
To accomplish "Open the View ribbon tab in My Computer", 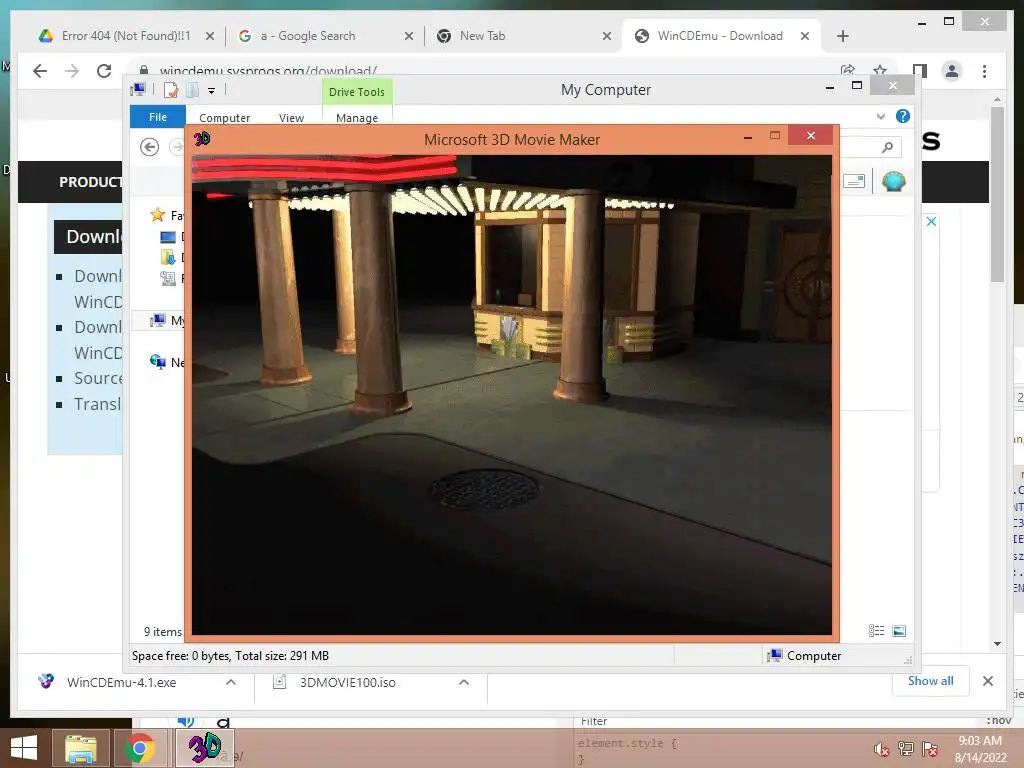I will [291, 118].
